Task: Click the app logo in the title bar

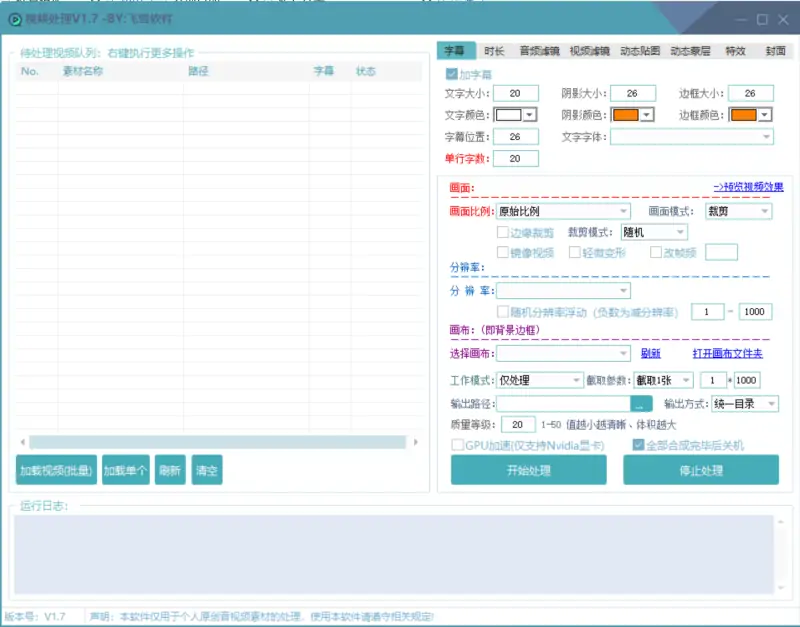Action: point(16,19)
